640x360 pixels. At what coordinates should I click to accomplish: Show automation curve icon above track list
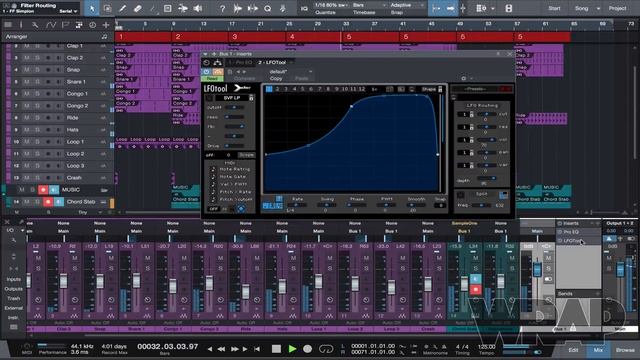[x=50, y=25]
